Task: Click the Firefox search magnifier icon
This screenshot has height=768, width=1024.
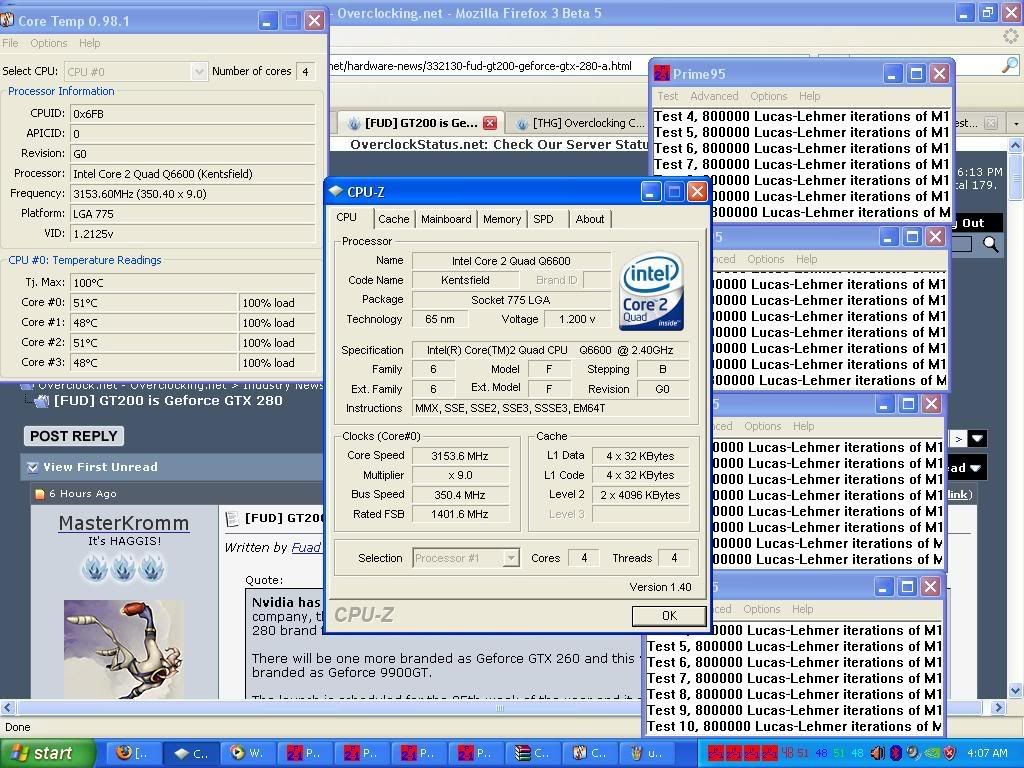Action: click(1010, 65)
